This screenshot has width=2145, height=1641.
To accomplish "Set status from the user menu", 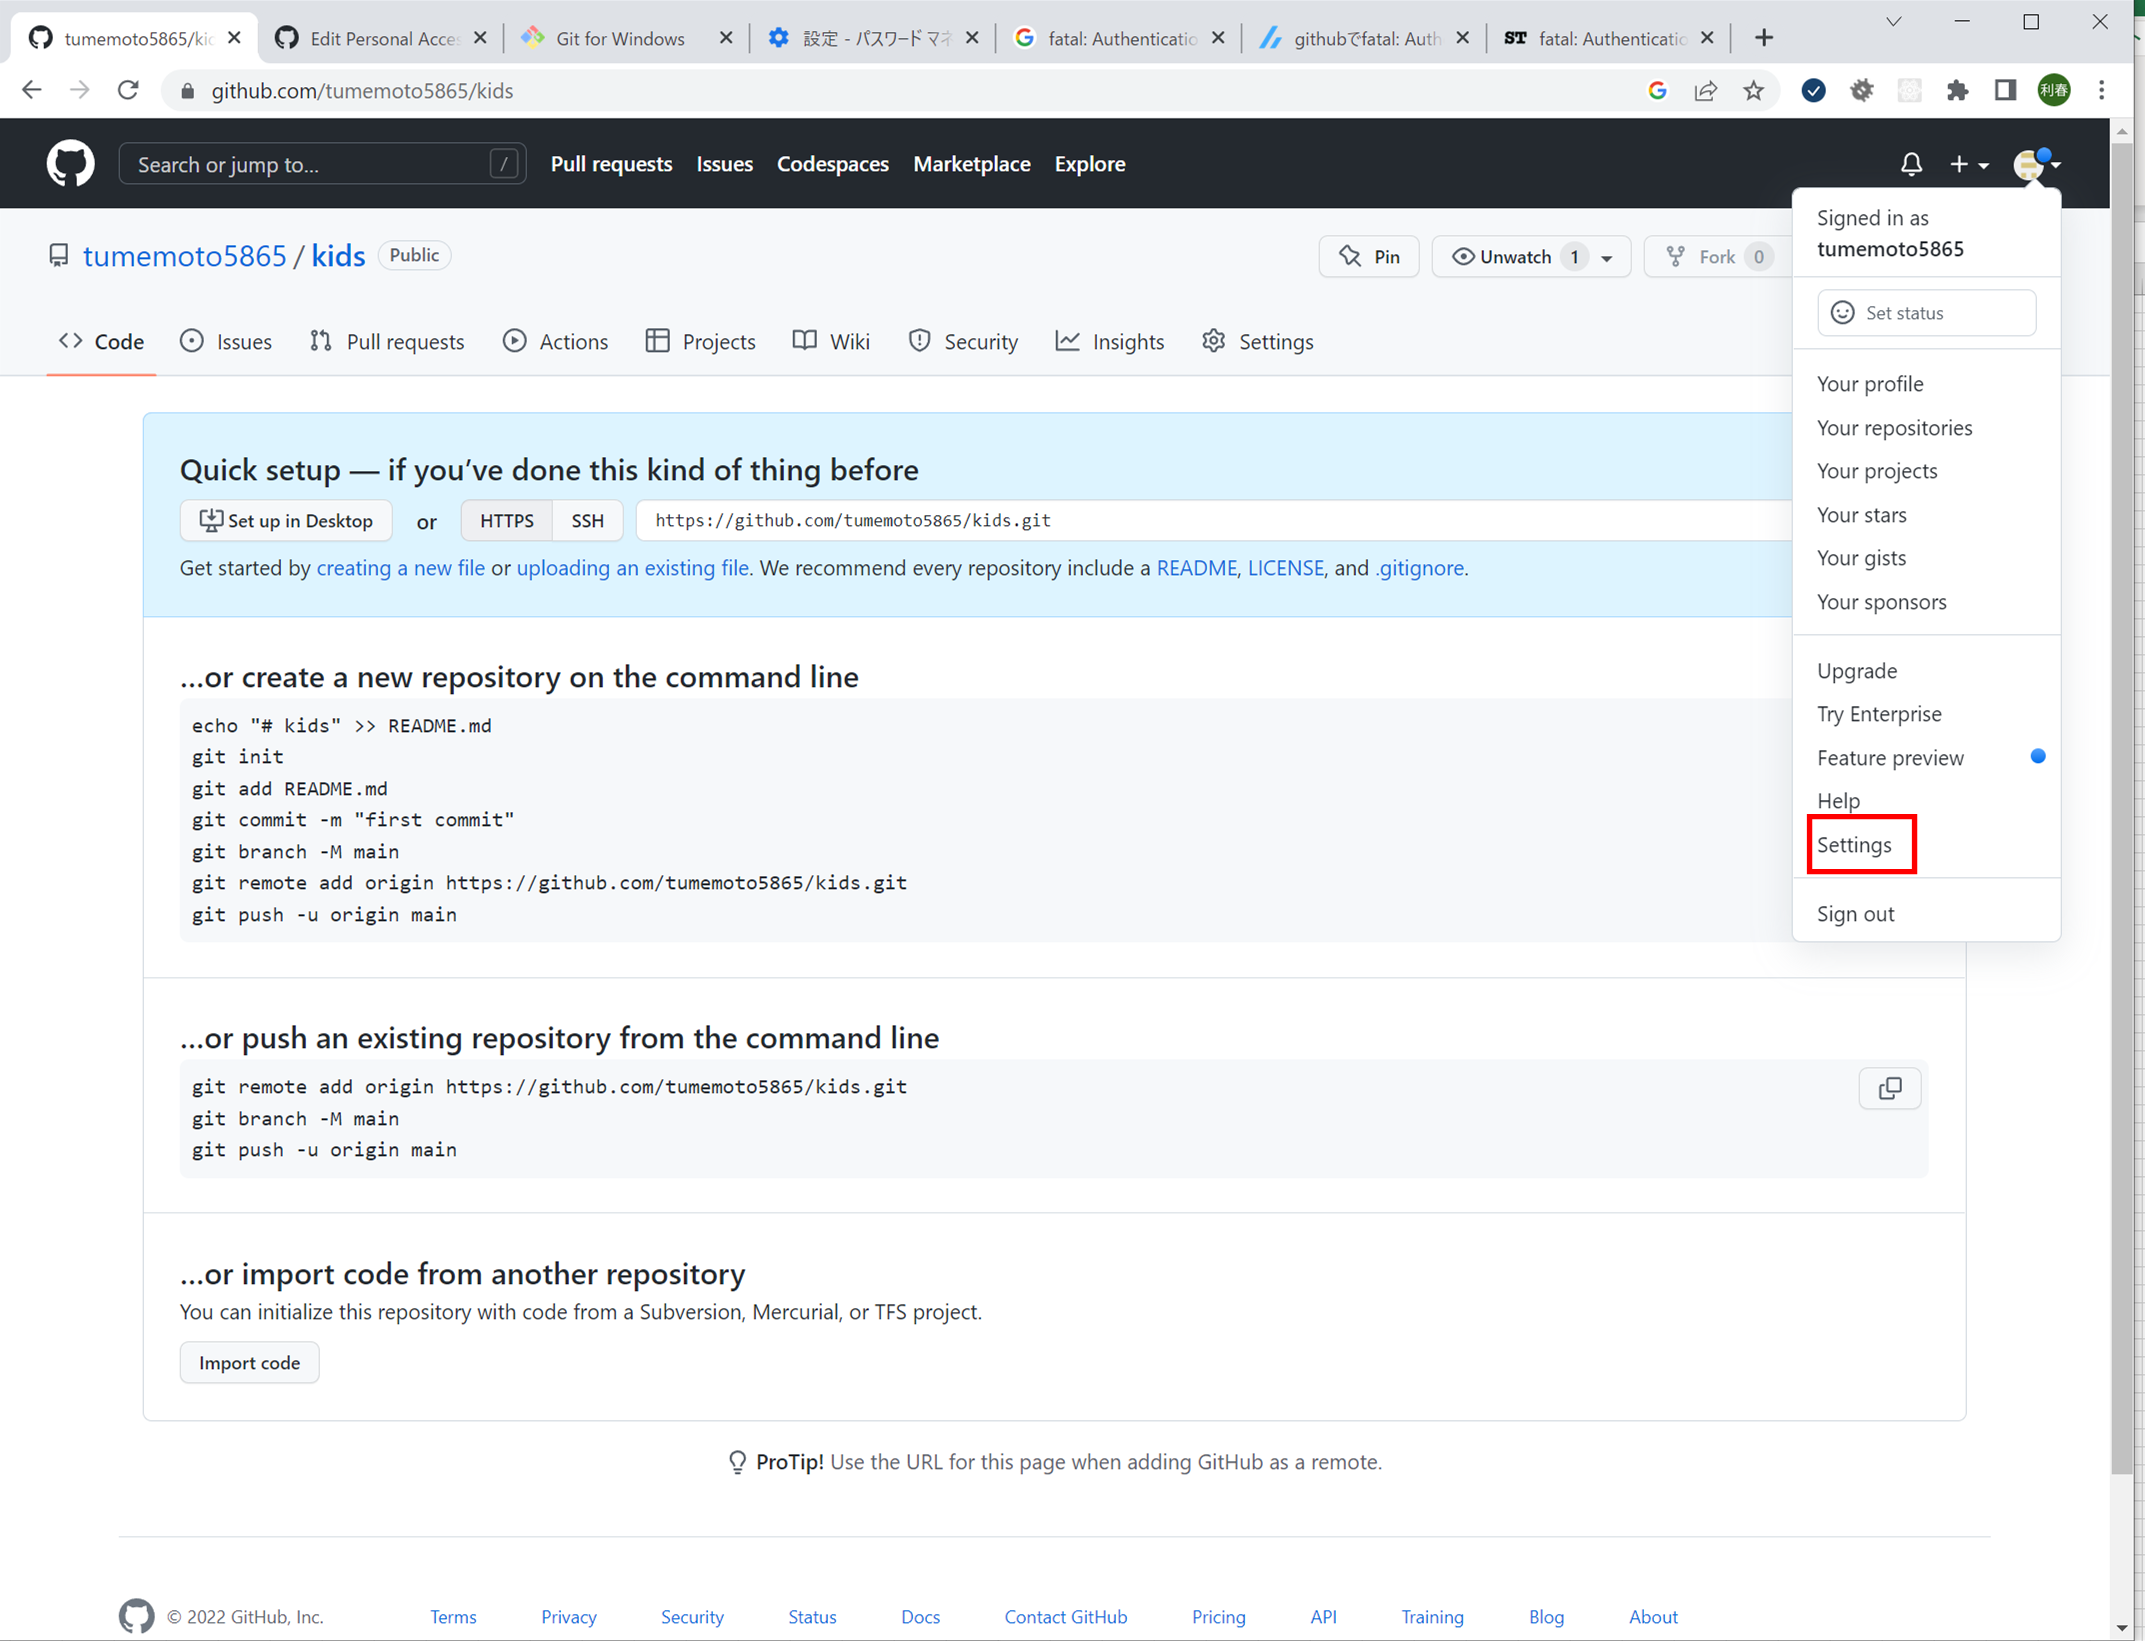I will [1925, 312].
